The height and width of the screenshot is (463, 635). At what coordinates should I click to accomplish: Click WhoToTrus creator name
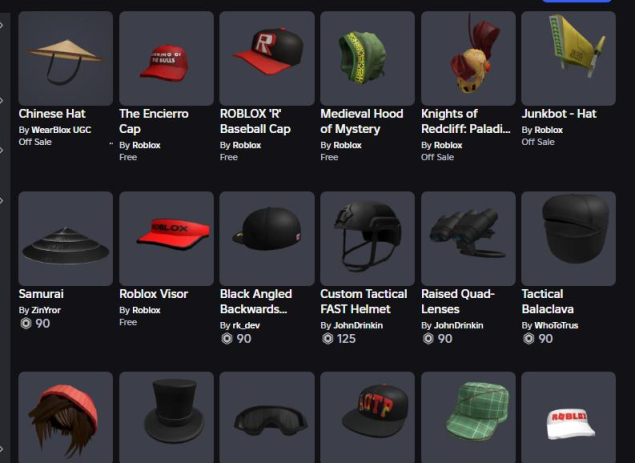coord(556,326)
